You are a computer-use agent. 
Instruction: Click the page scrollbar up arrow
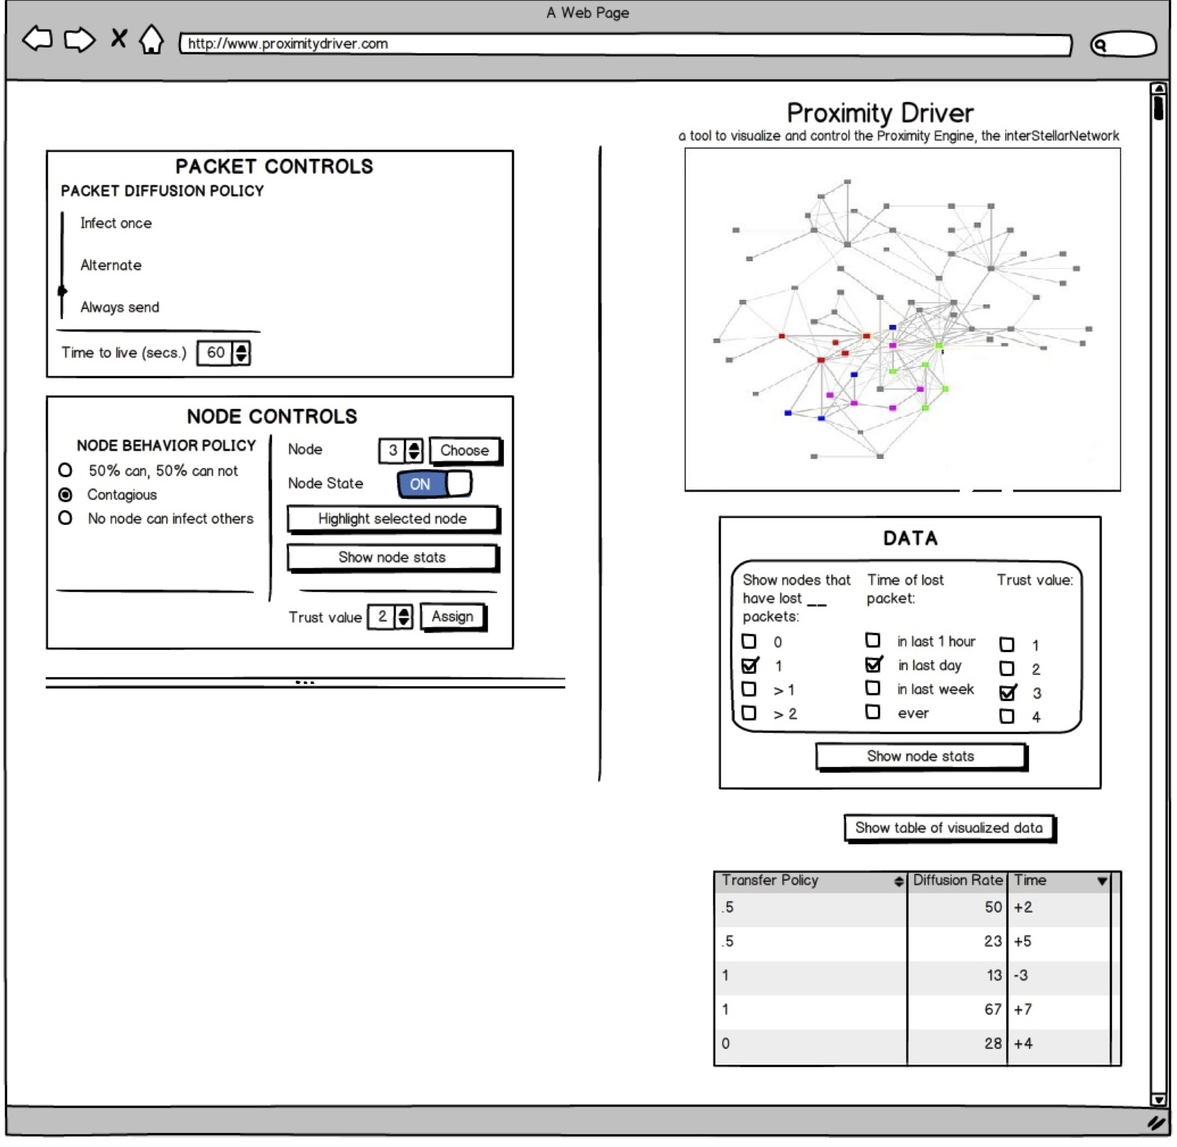(x=1159, y=89)
